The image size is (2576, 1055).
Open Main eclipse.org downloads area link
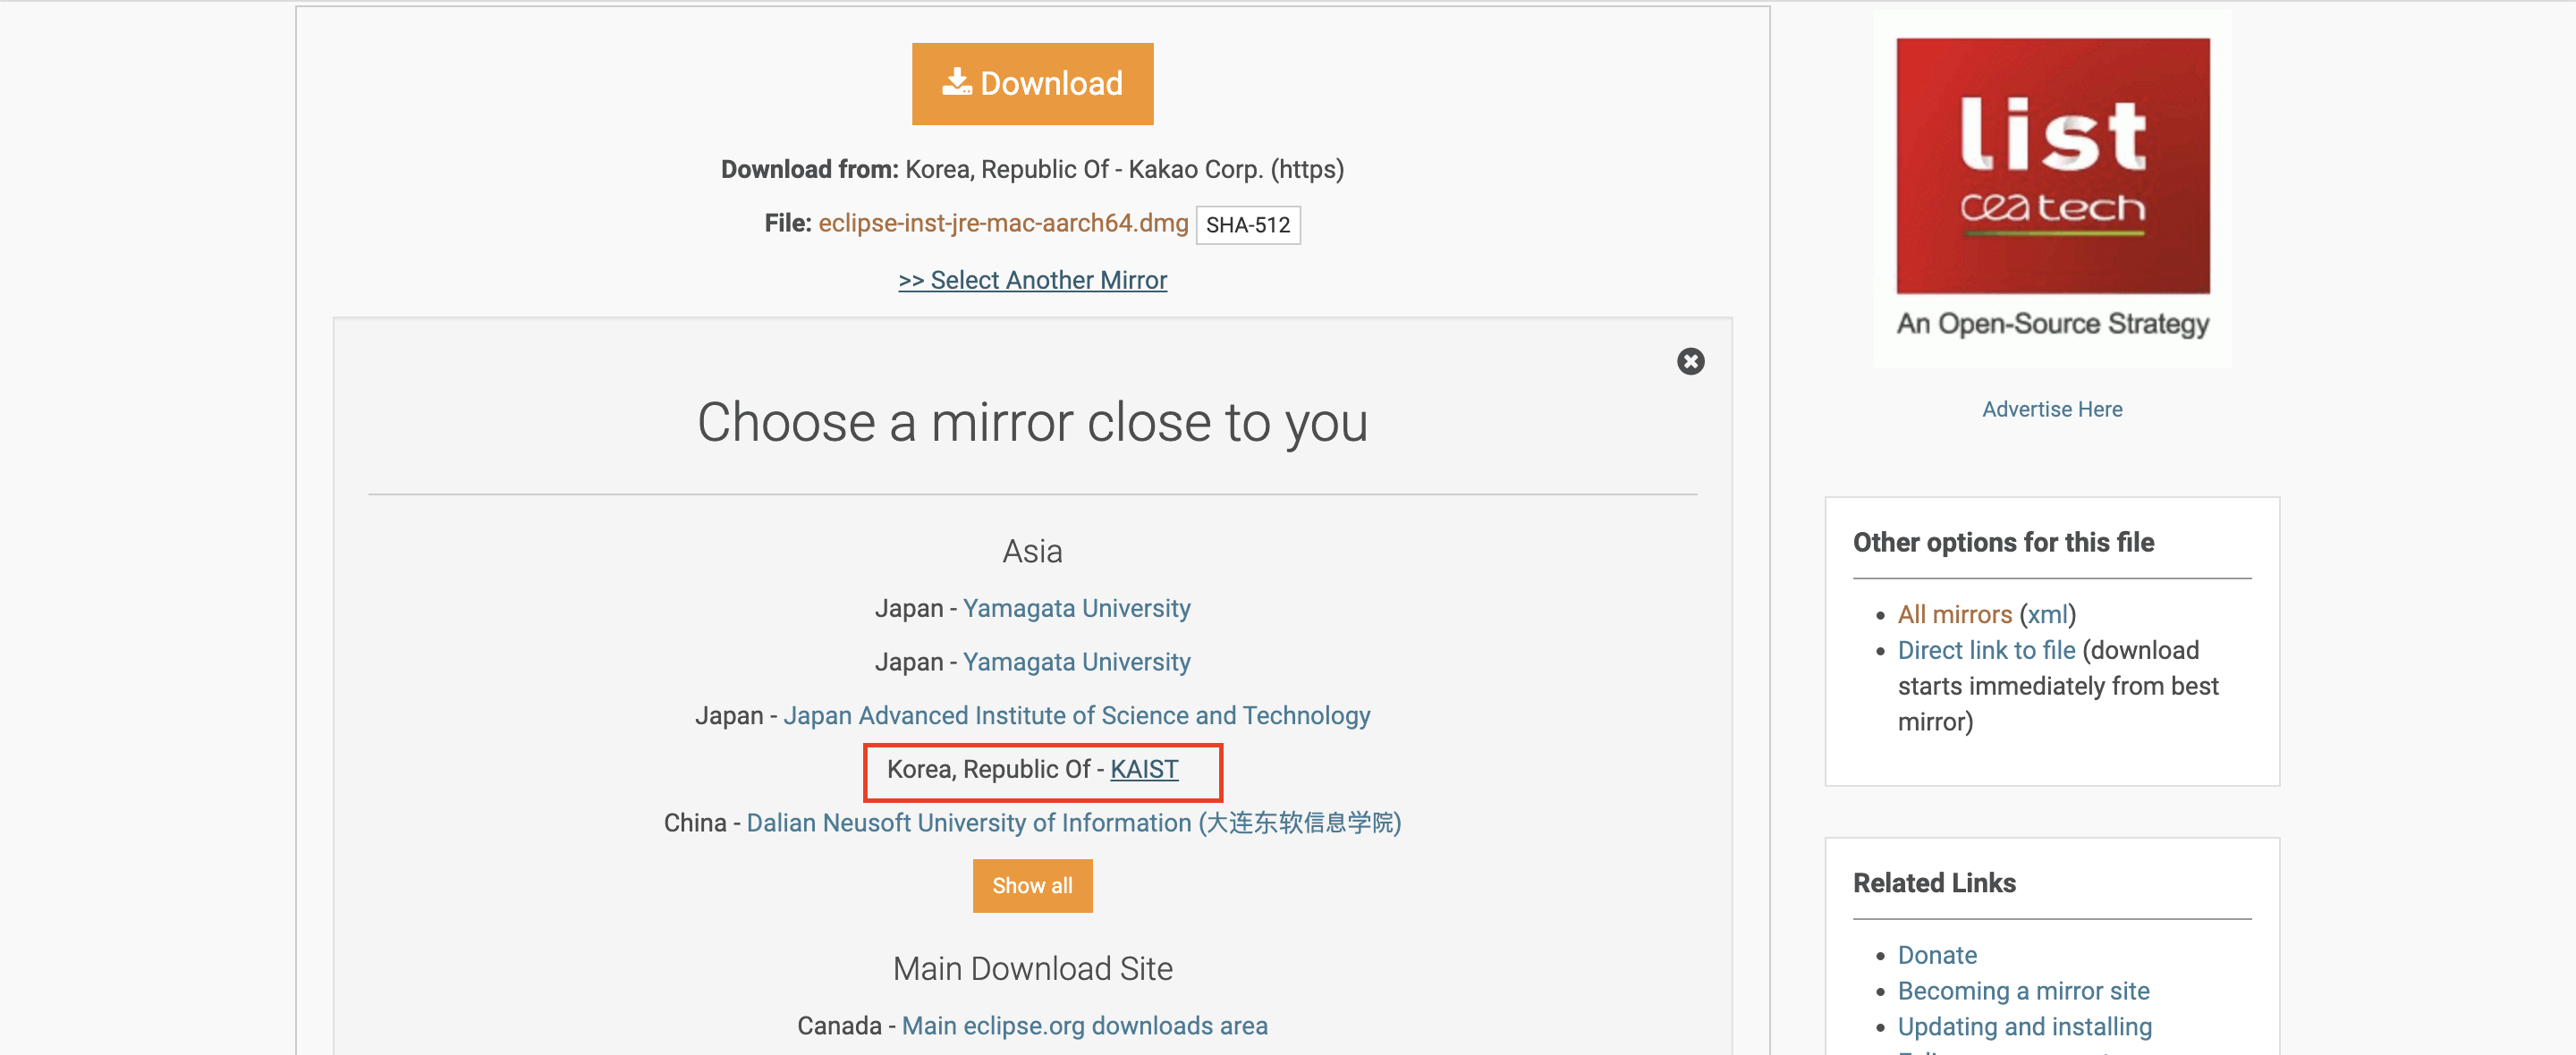pos(1084,1026)
